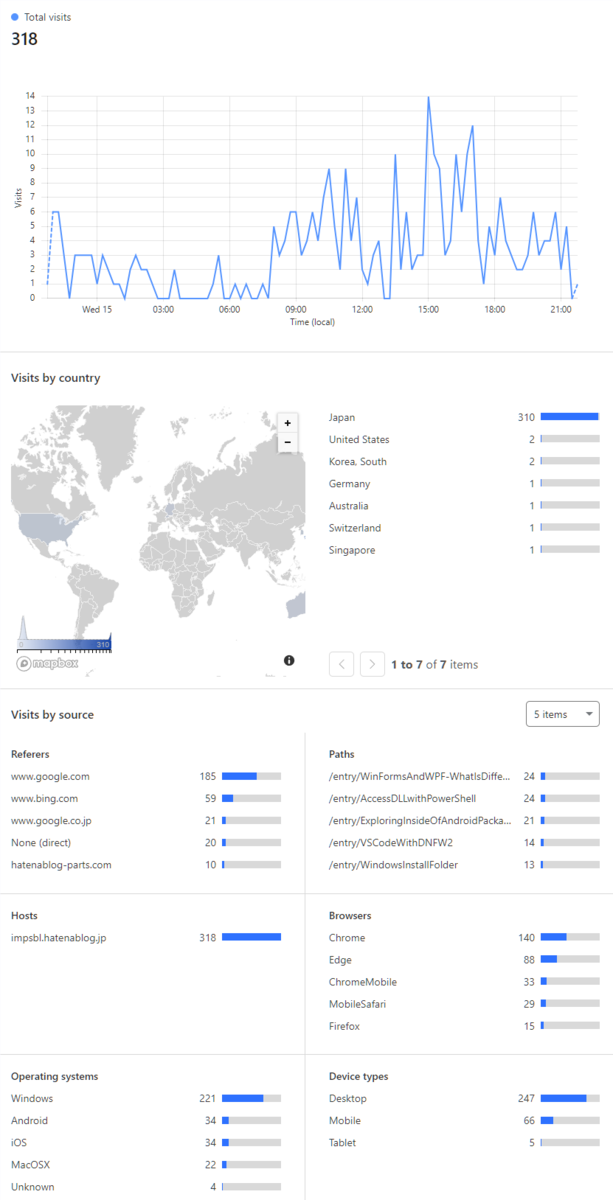613x1200 pixels.
Task: Zoom in on the country map
Action: coord(287,423)
